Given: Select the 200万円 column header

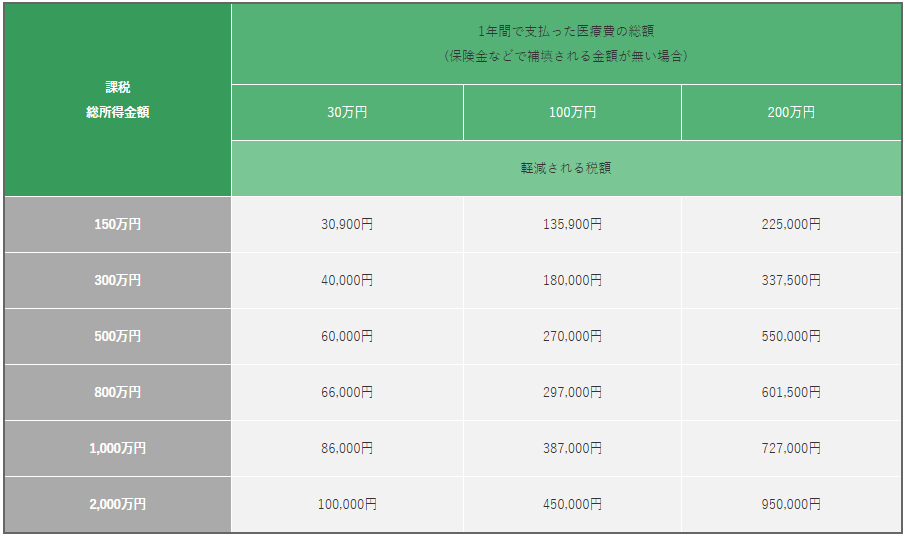Looking at the screenshot, I should pyautogui.click(x=791, y=113).
